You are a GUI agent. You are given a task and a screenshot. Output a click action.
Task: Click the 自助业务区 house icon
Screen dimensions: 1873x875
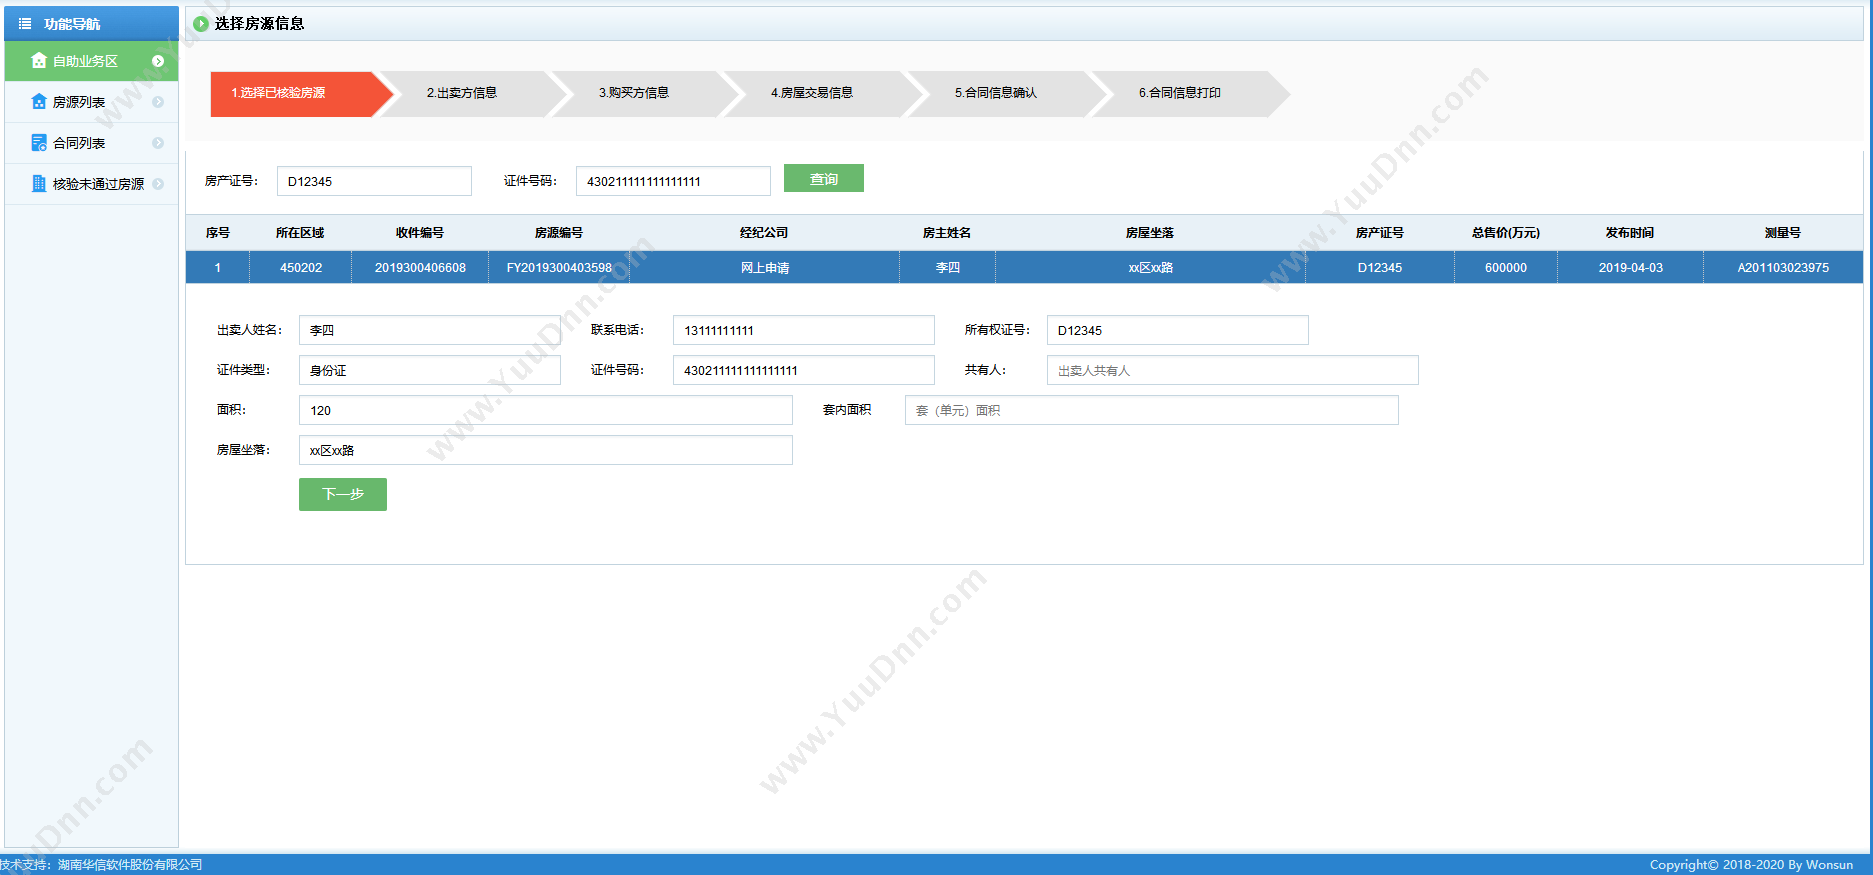coord(39,61)
